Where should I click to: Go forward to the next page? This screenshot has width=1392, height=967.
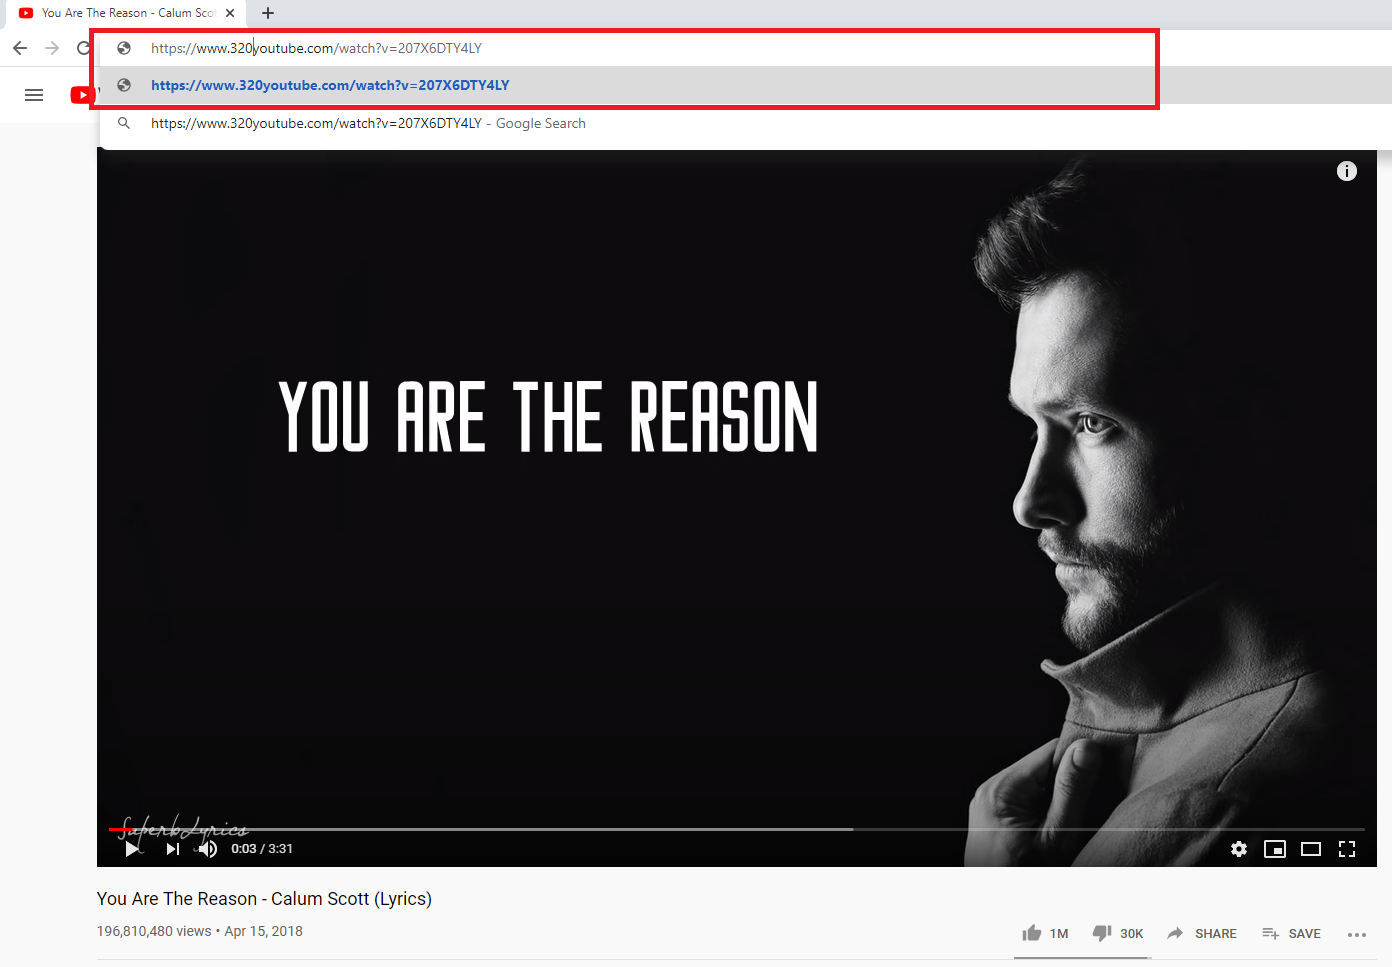point(52,48)
